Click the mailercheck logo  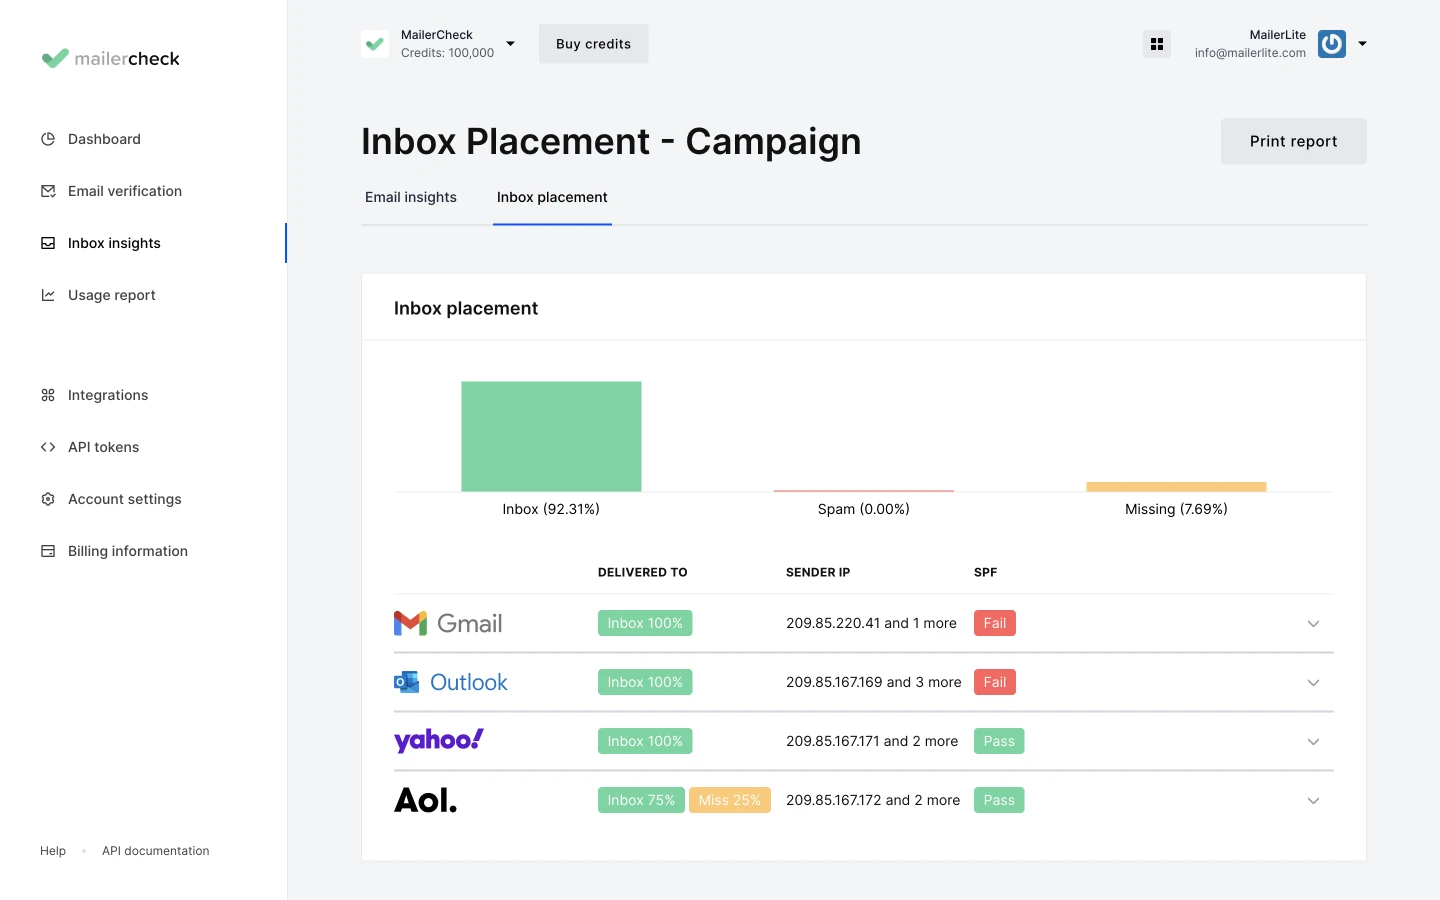pyautogui.click(x=111, y=59)
